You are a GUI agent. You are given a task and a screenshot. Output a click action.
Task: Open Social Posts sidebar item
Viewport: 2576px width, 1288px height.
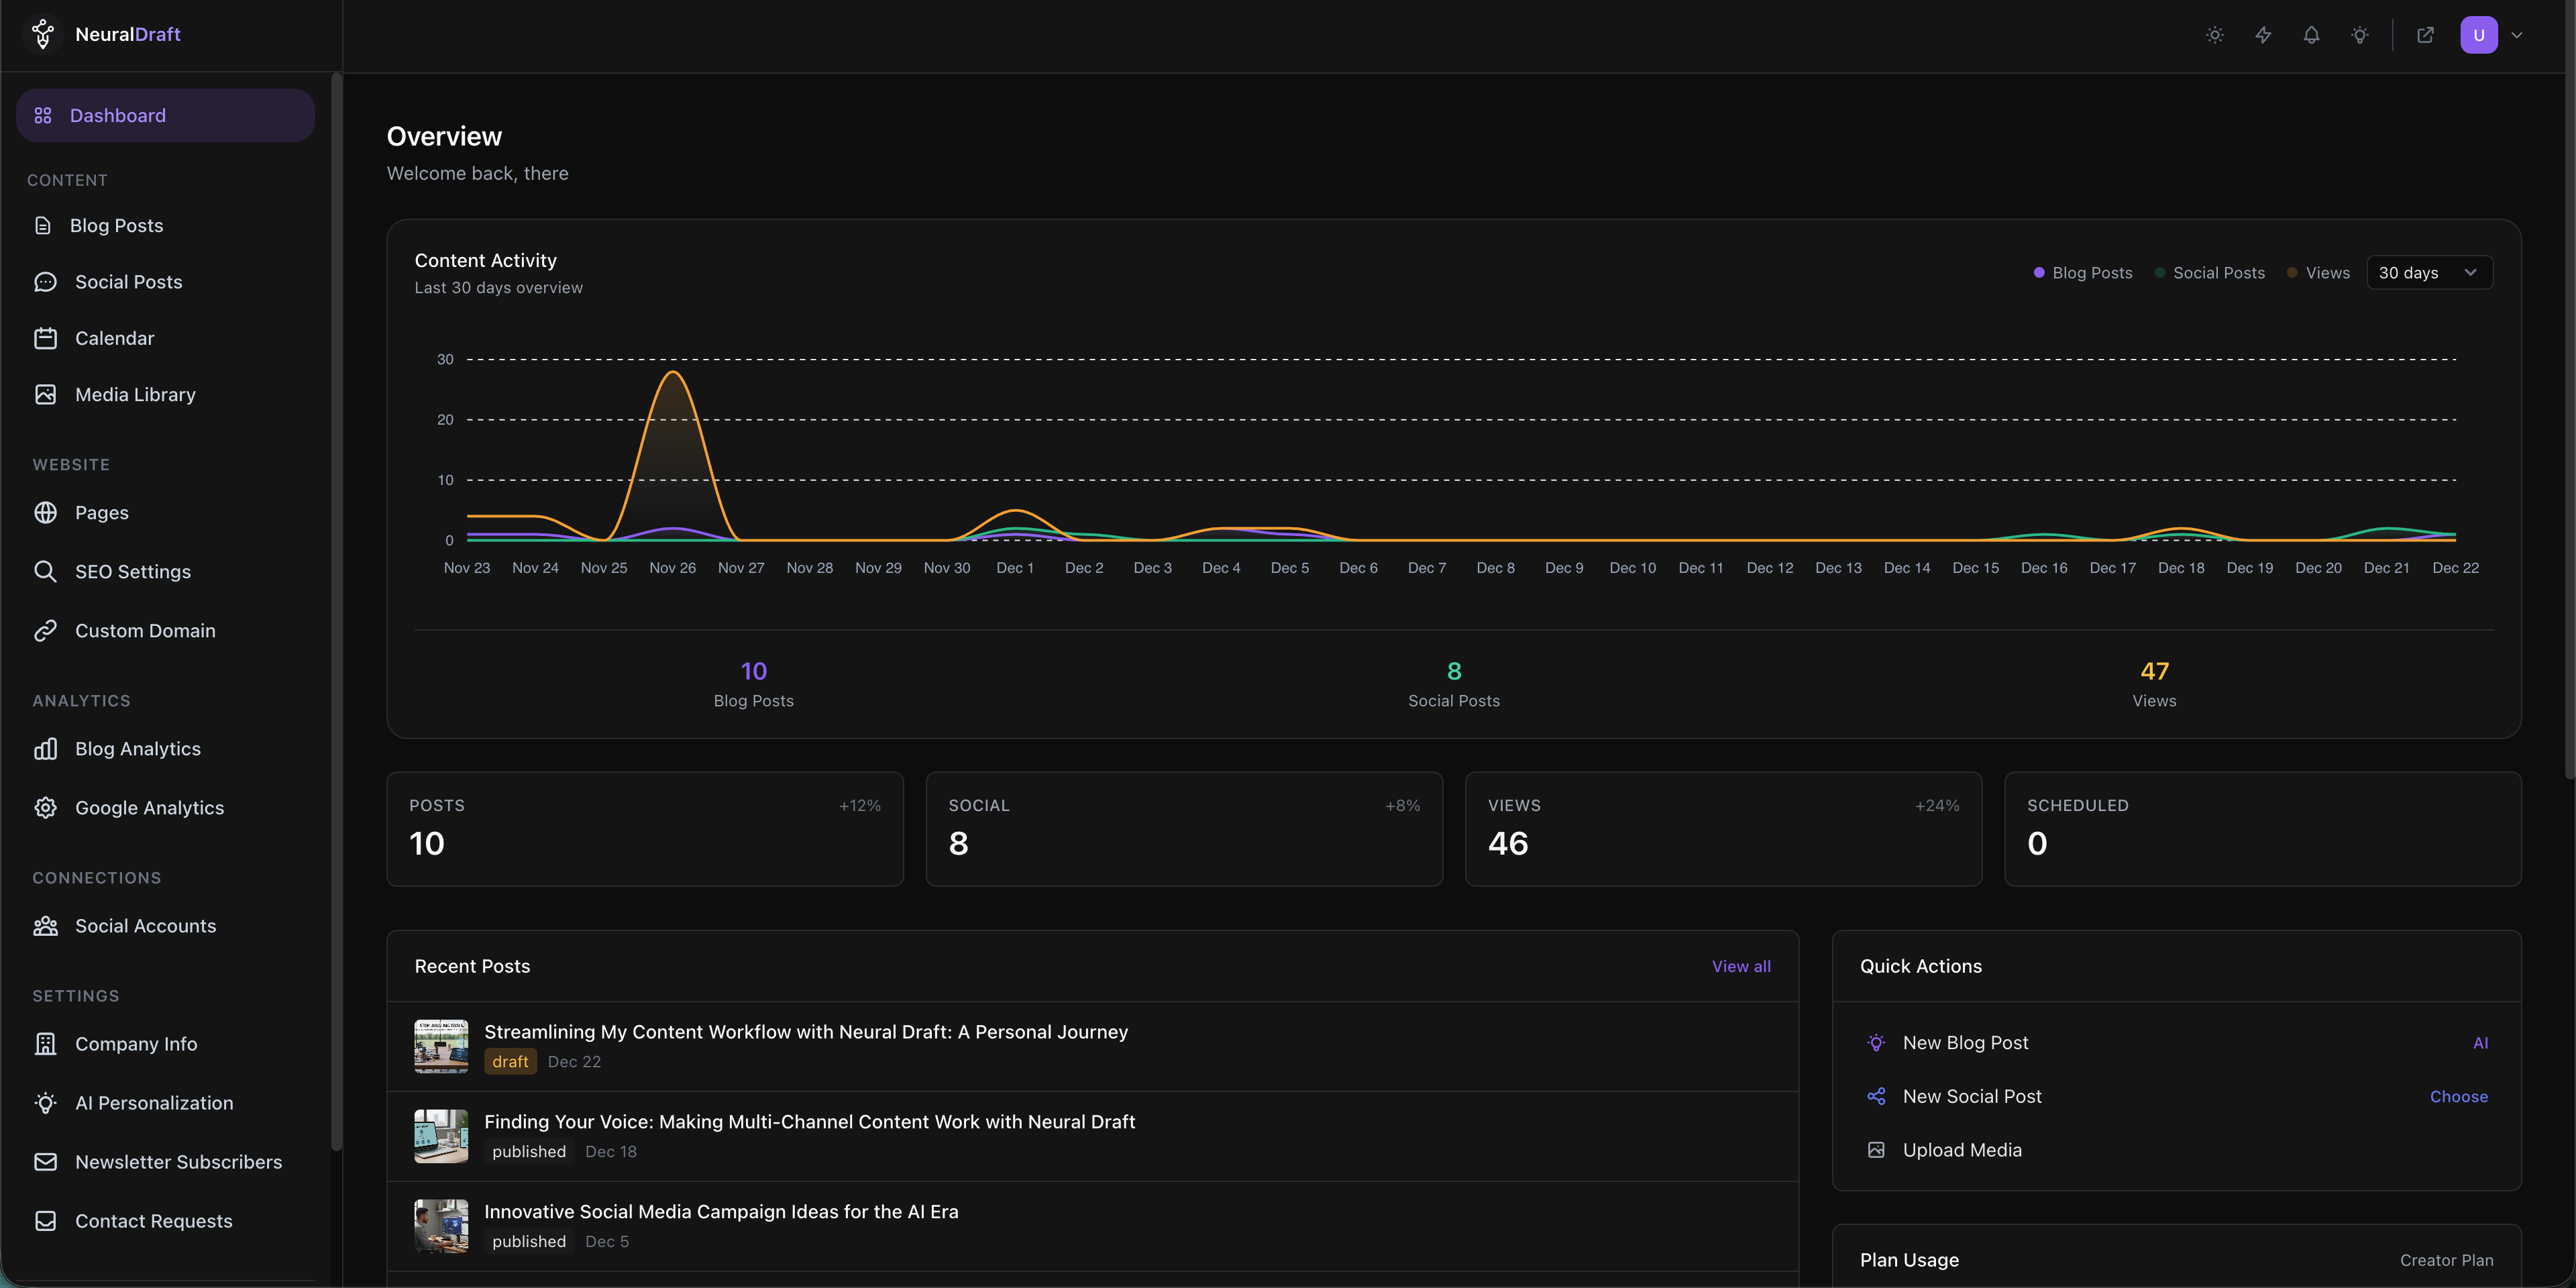165,282
